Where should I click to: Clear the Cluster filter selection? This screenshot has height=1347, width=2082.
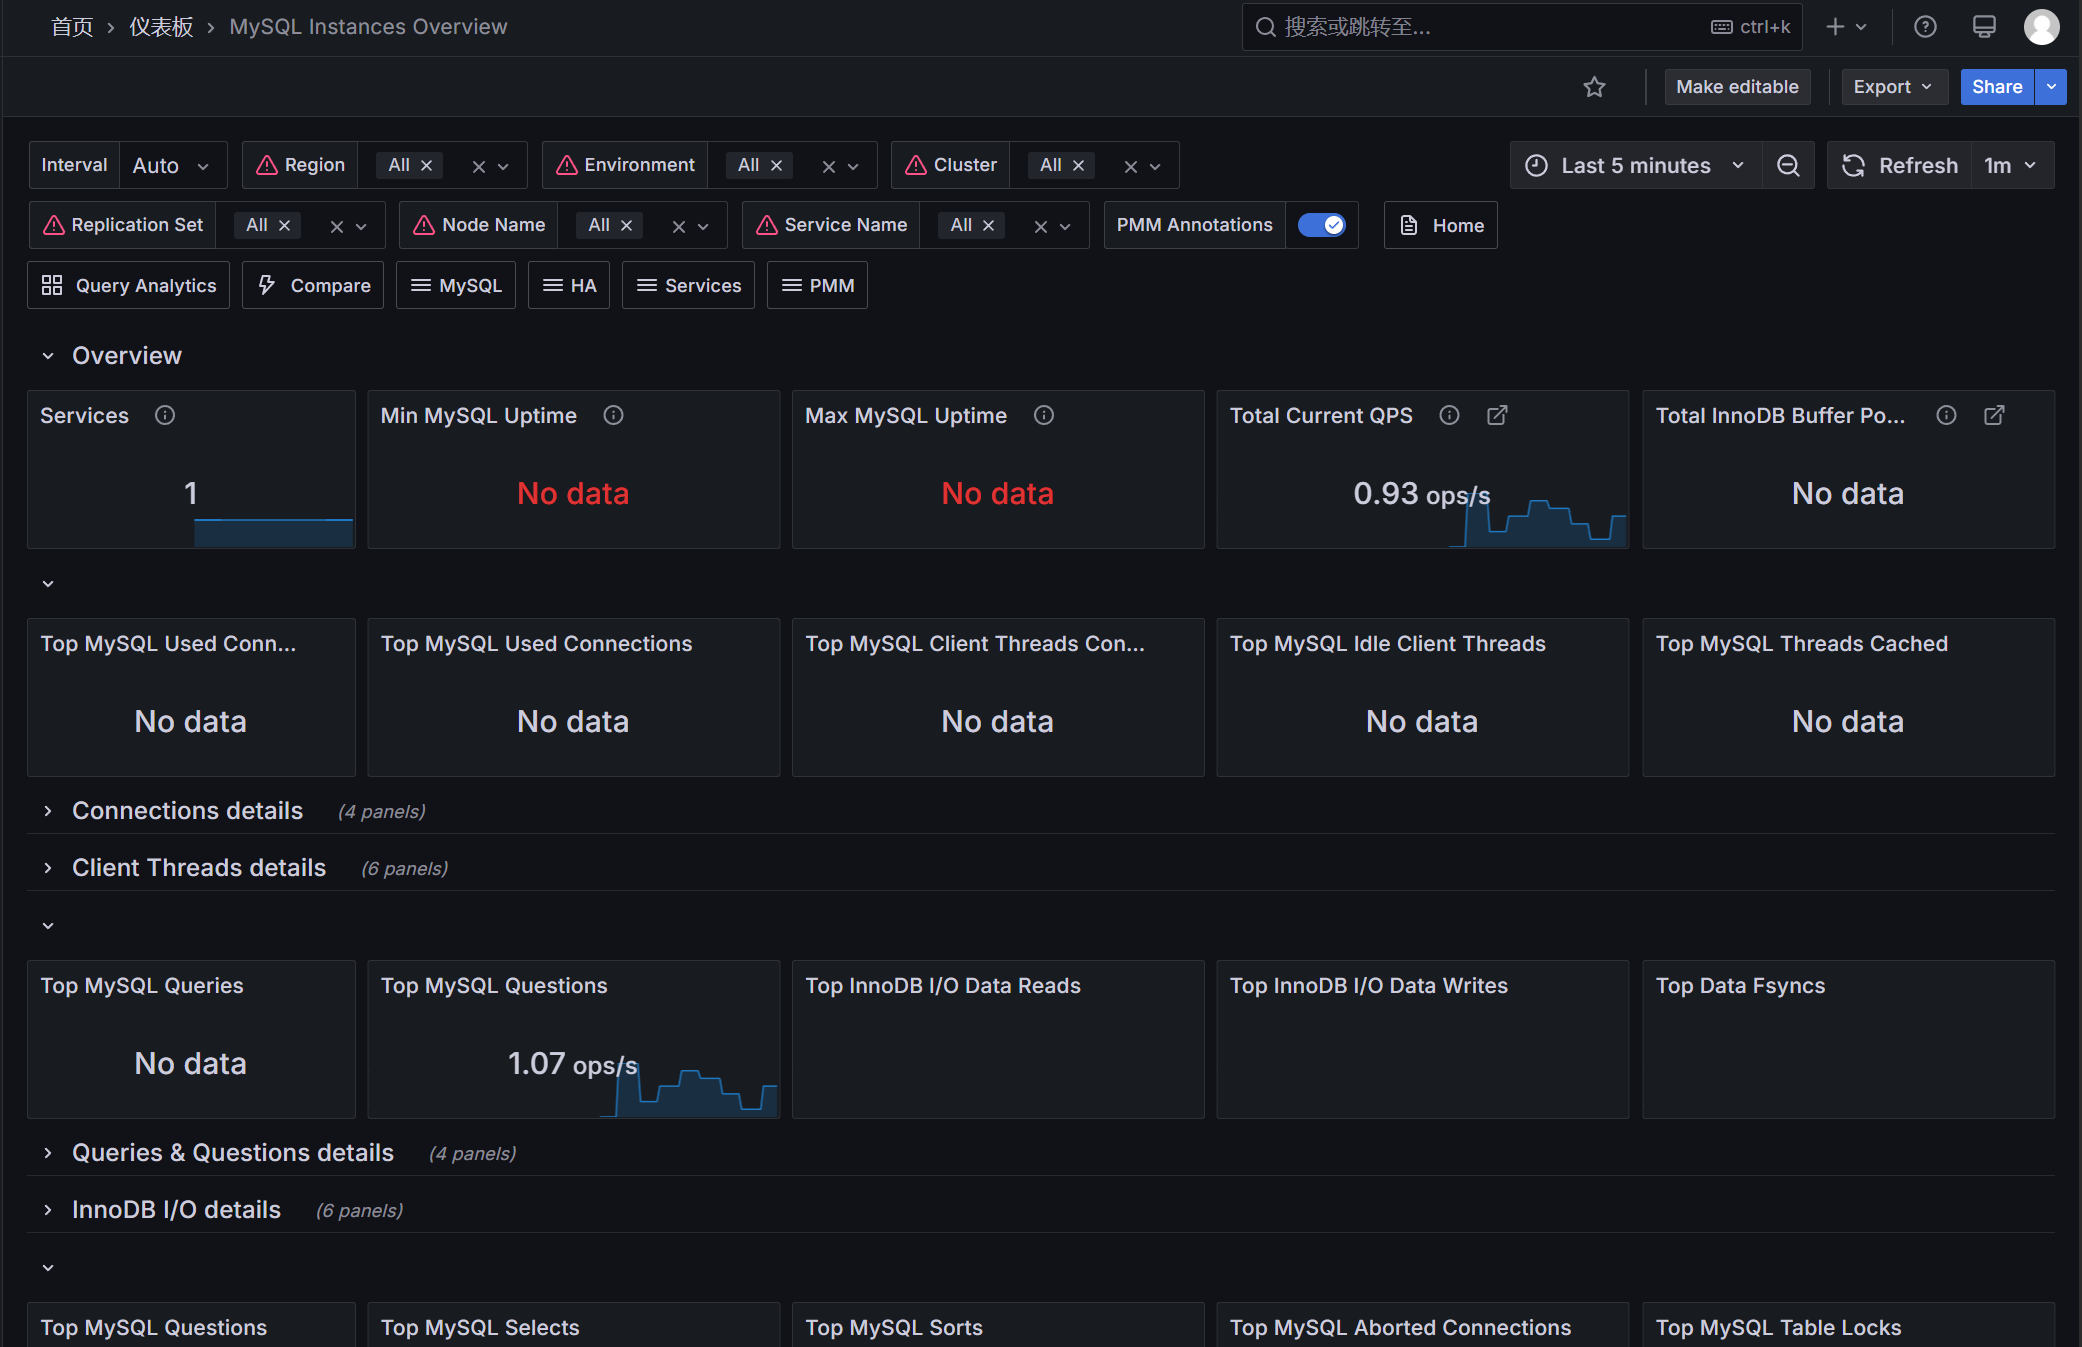[1130, 166]
